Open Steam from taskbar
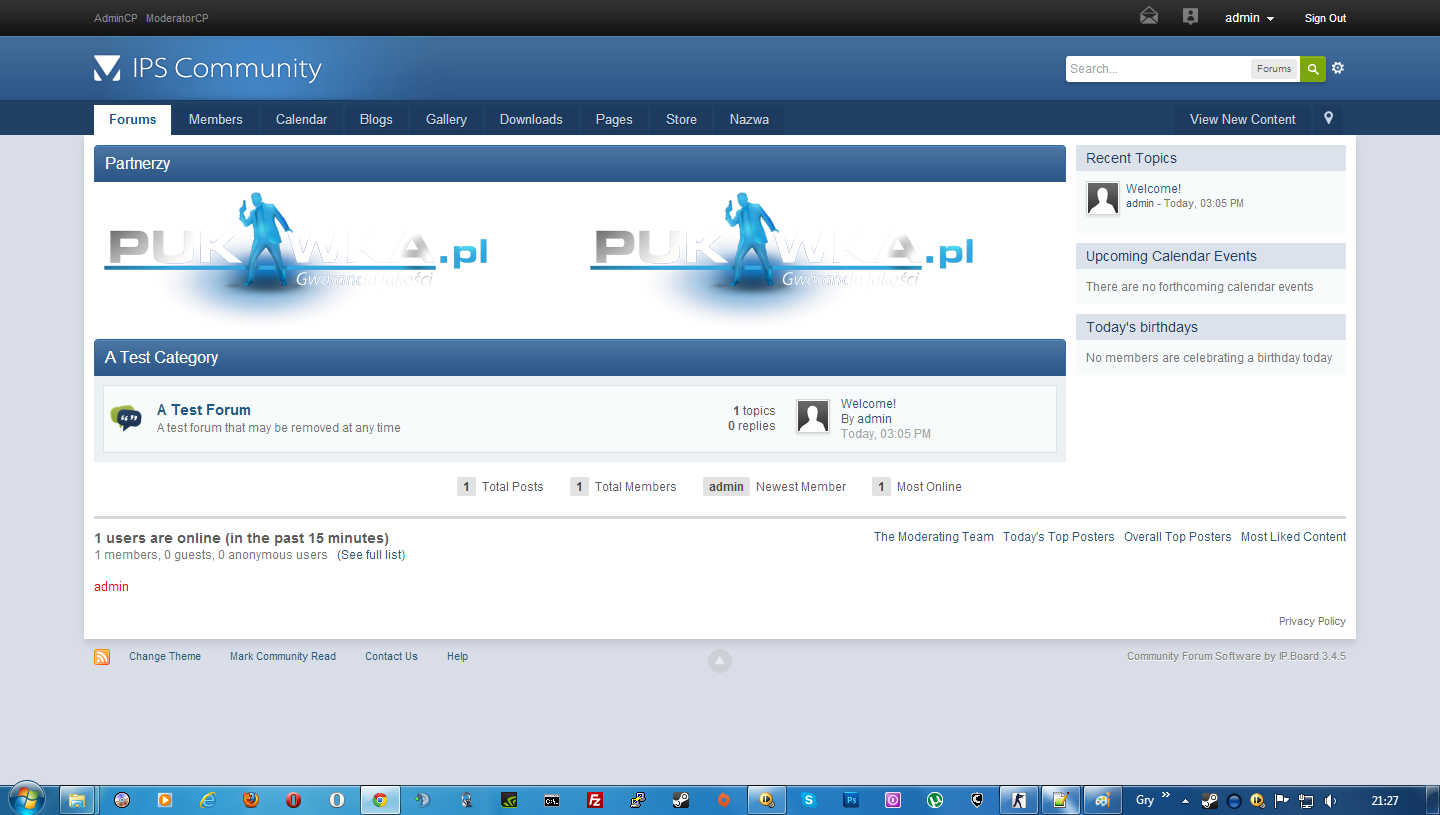Viewport: 1440px width, 815px height. [680, 800]
